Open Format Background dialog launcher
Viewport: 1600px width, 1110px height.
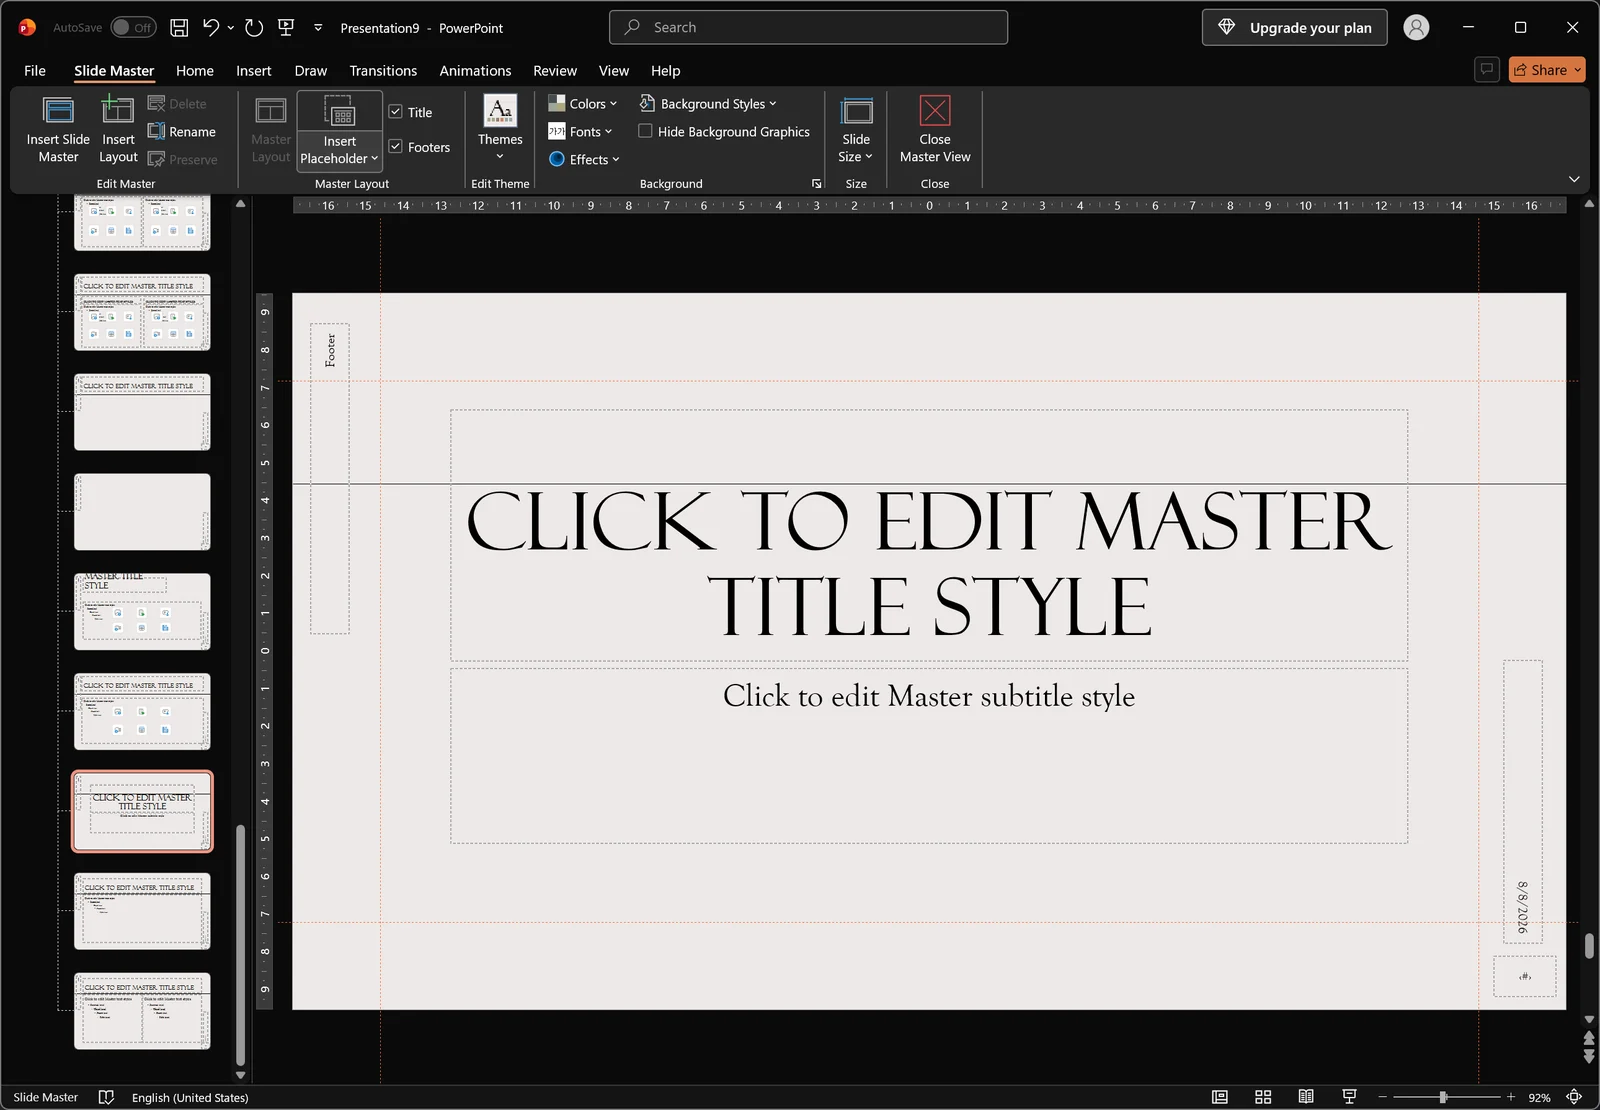(816, 184)
